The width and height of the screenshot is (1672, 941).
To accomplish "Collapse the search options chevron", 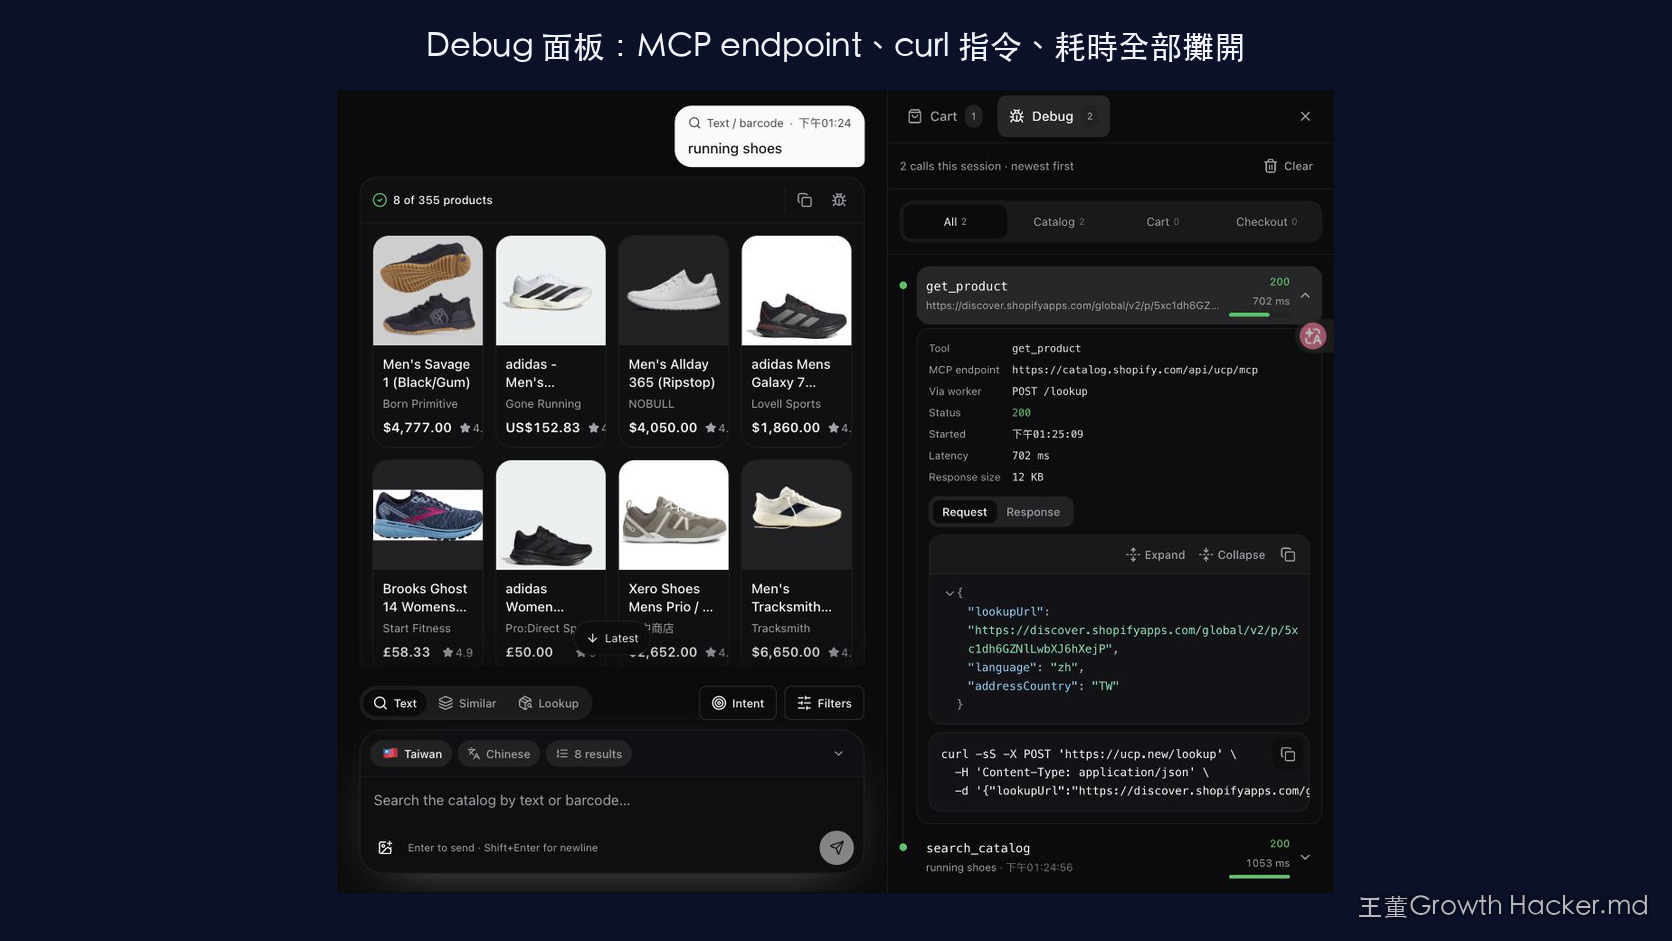I will point(839,754).
